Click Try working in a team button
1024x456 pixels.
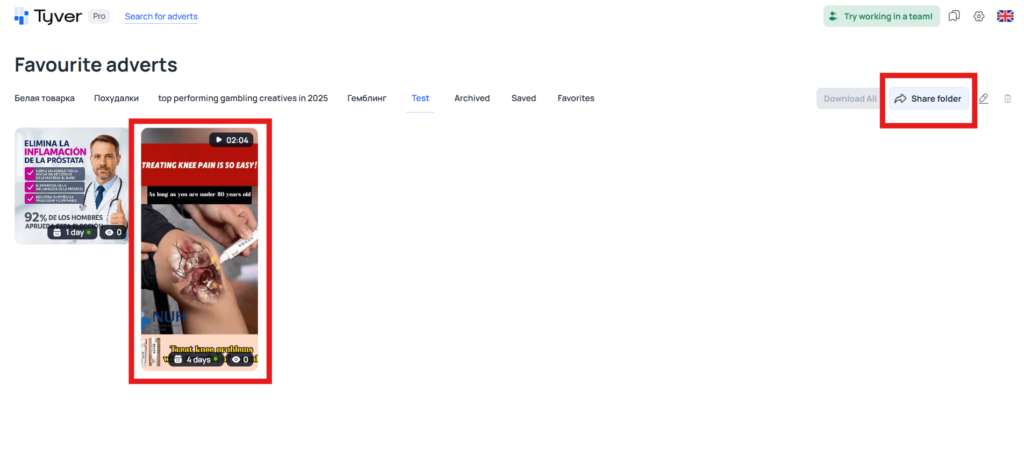point(881,17)
